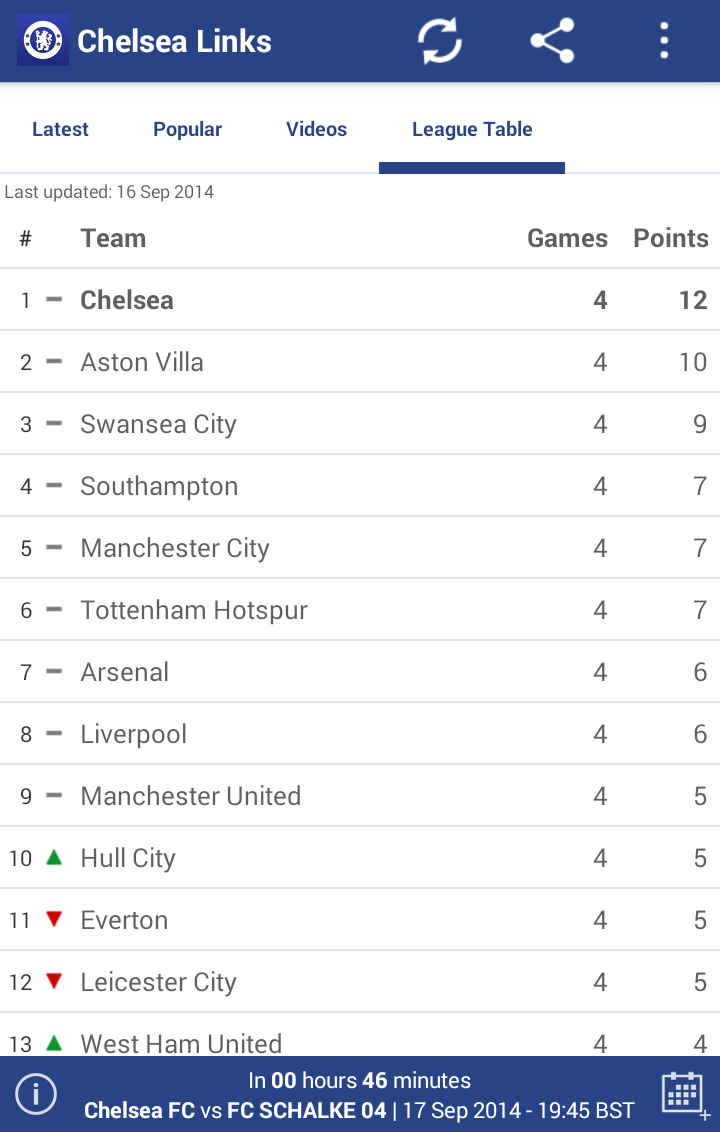Screen dimensions: 720x1132
Task: Open the three-dot overflow menu
Action: click(x=664, y=40)
